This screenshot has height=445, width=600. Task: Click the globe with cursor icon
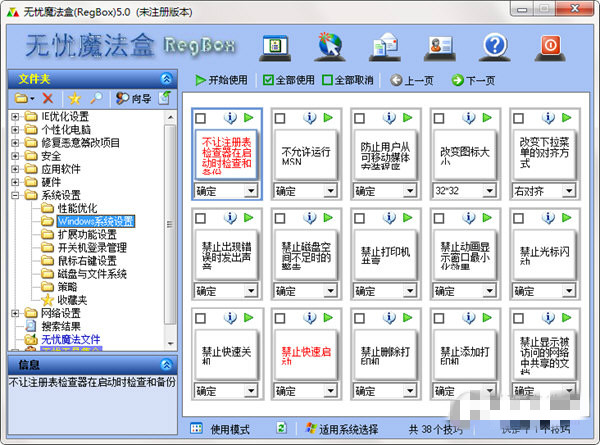[x=330, y=47]
